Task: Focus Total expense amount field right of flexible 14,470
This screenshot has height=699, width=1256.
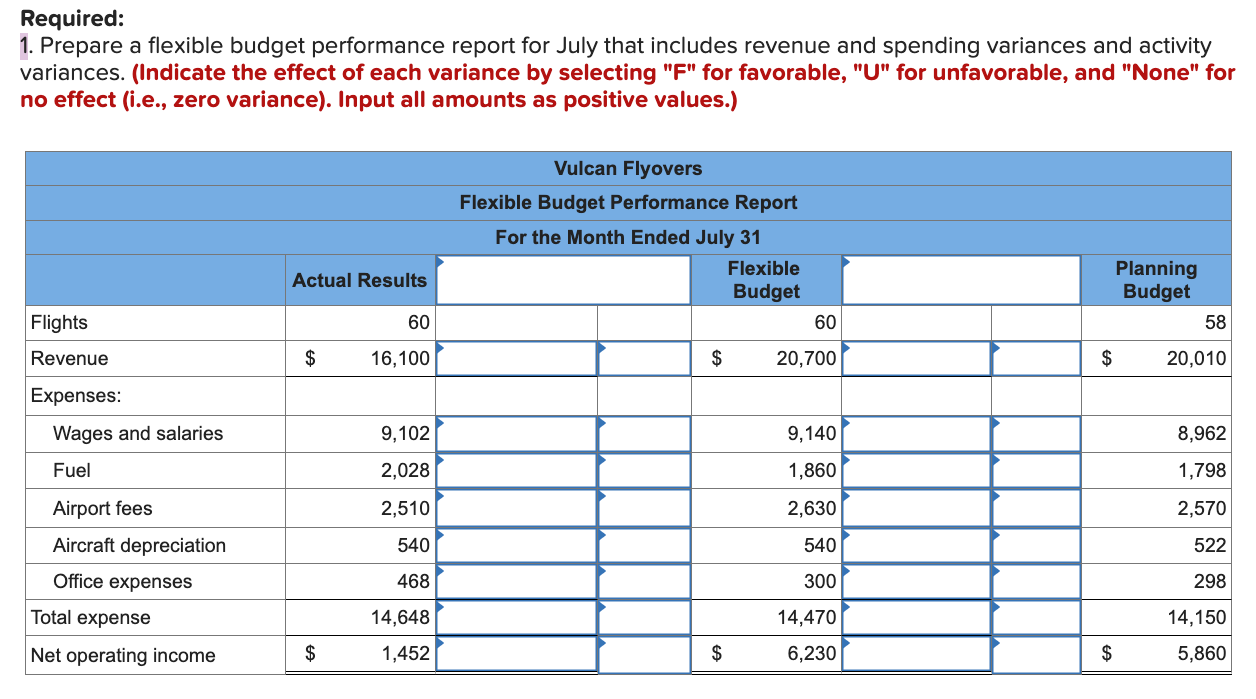Action: (x=916, y=618)
